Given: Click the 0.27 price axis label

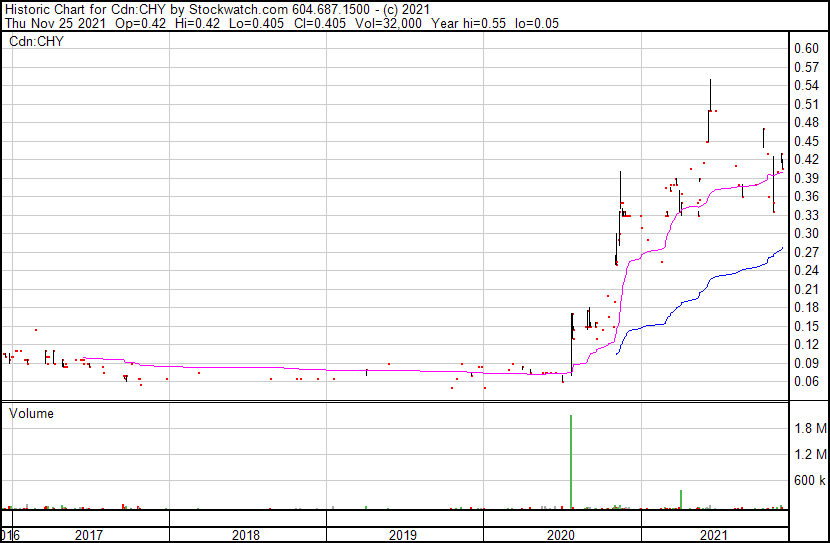Looking at the screenshot, I should 806,252.
